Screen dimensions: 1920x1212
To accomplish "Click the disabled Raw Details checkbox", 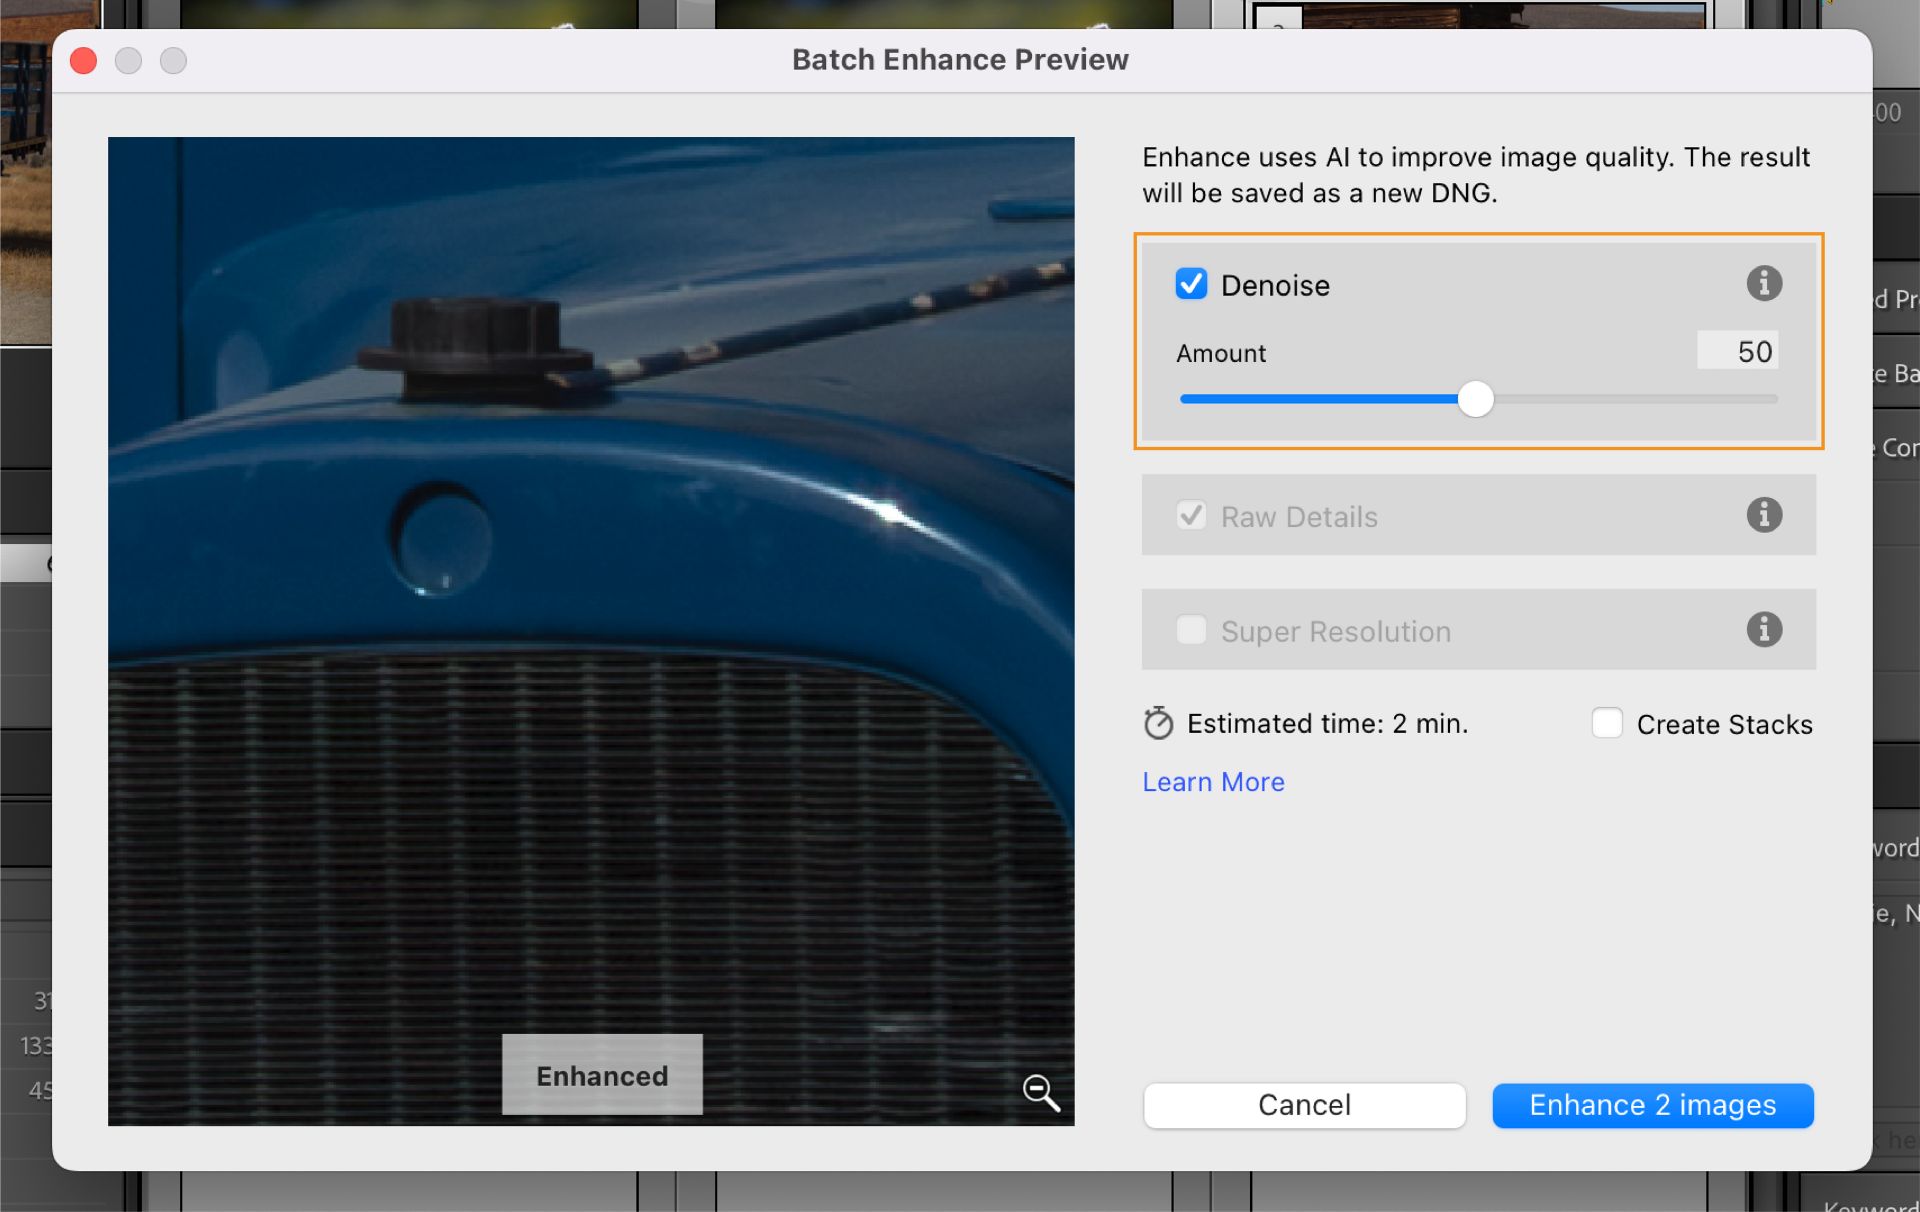I will click(x=1191, y=515).
